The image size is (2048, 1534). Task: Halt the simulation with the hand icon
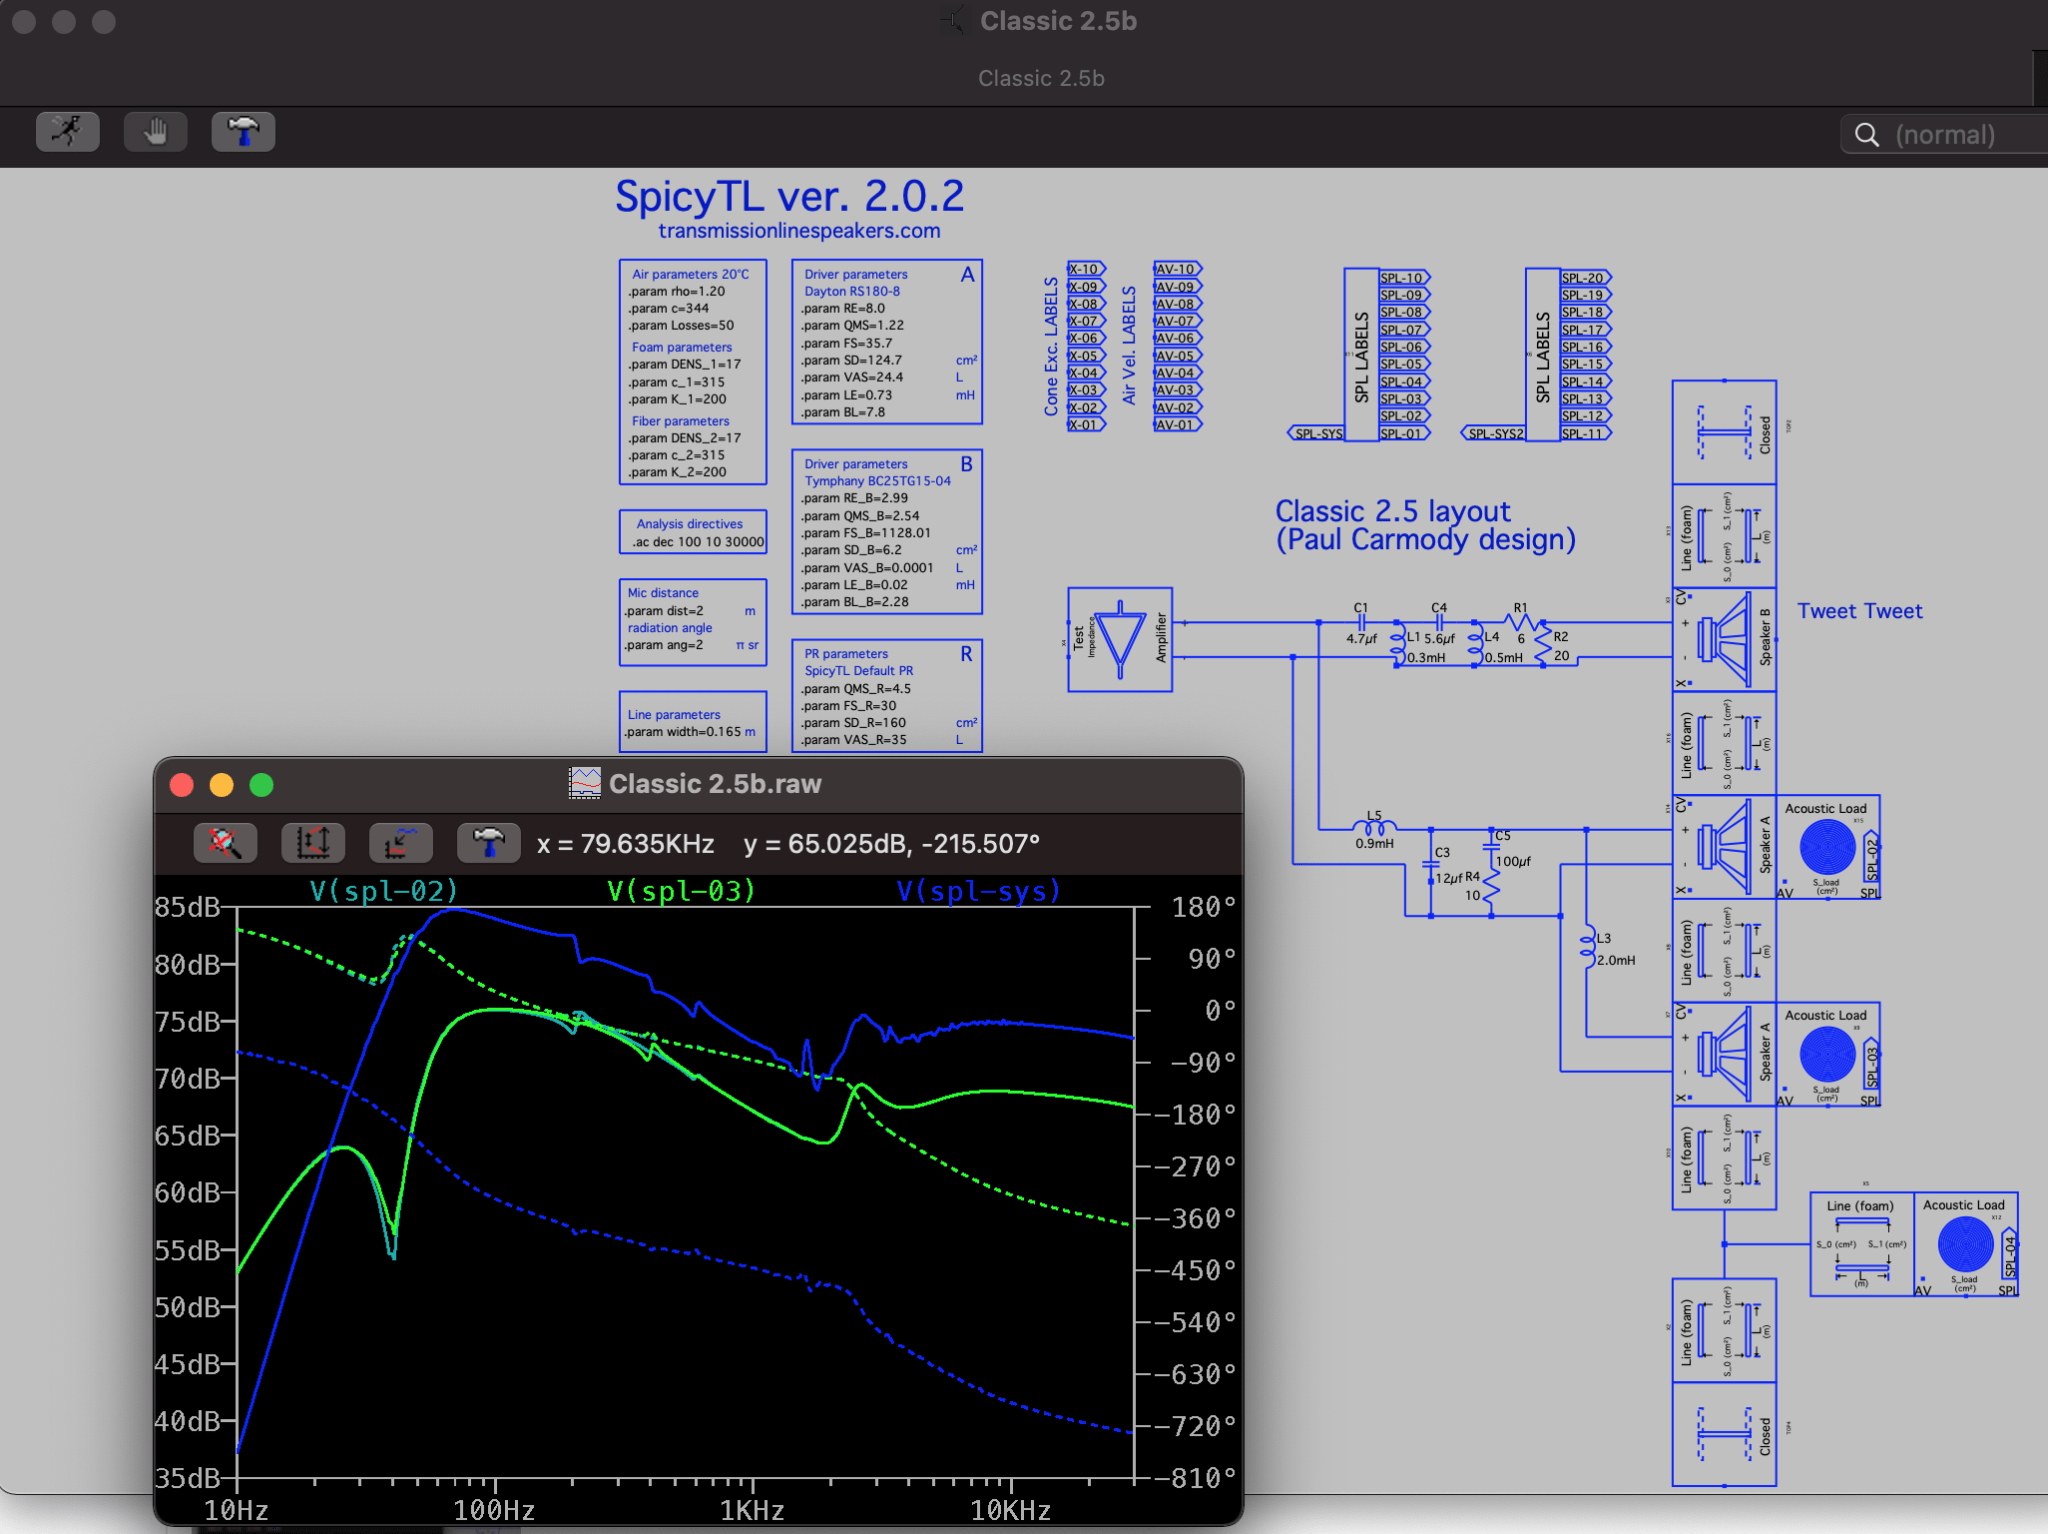click(x=155, y=132)
